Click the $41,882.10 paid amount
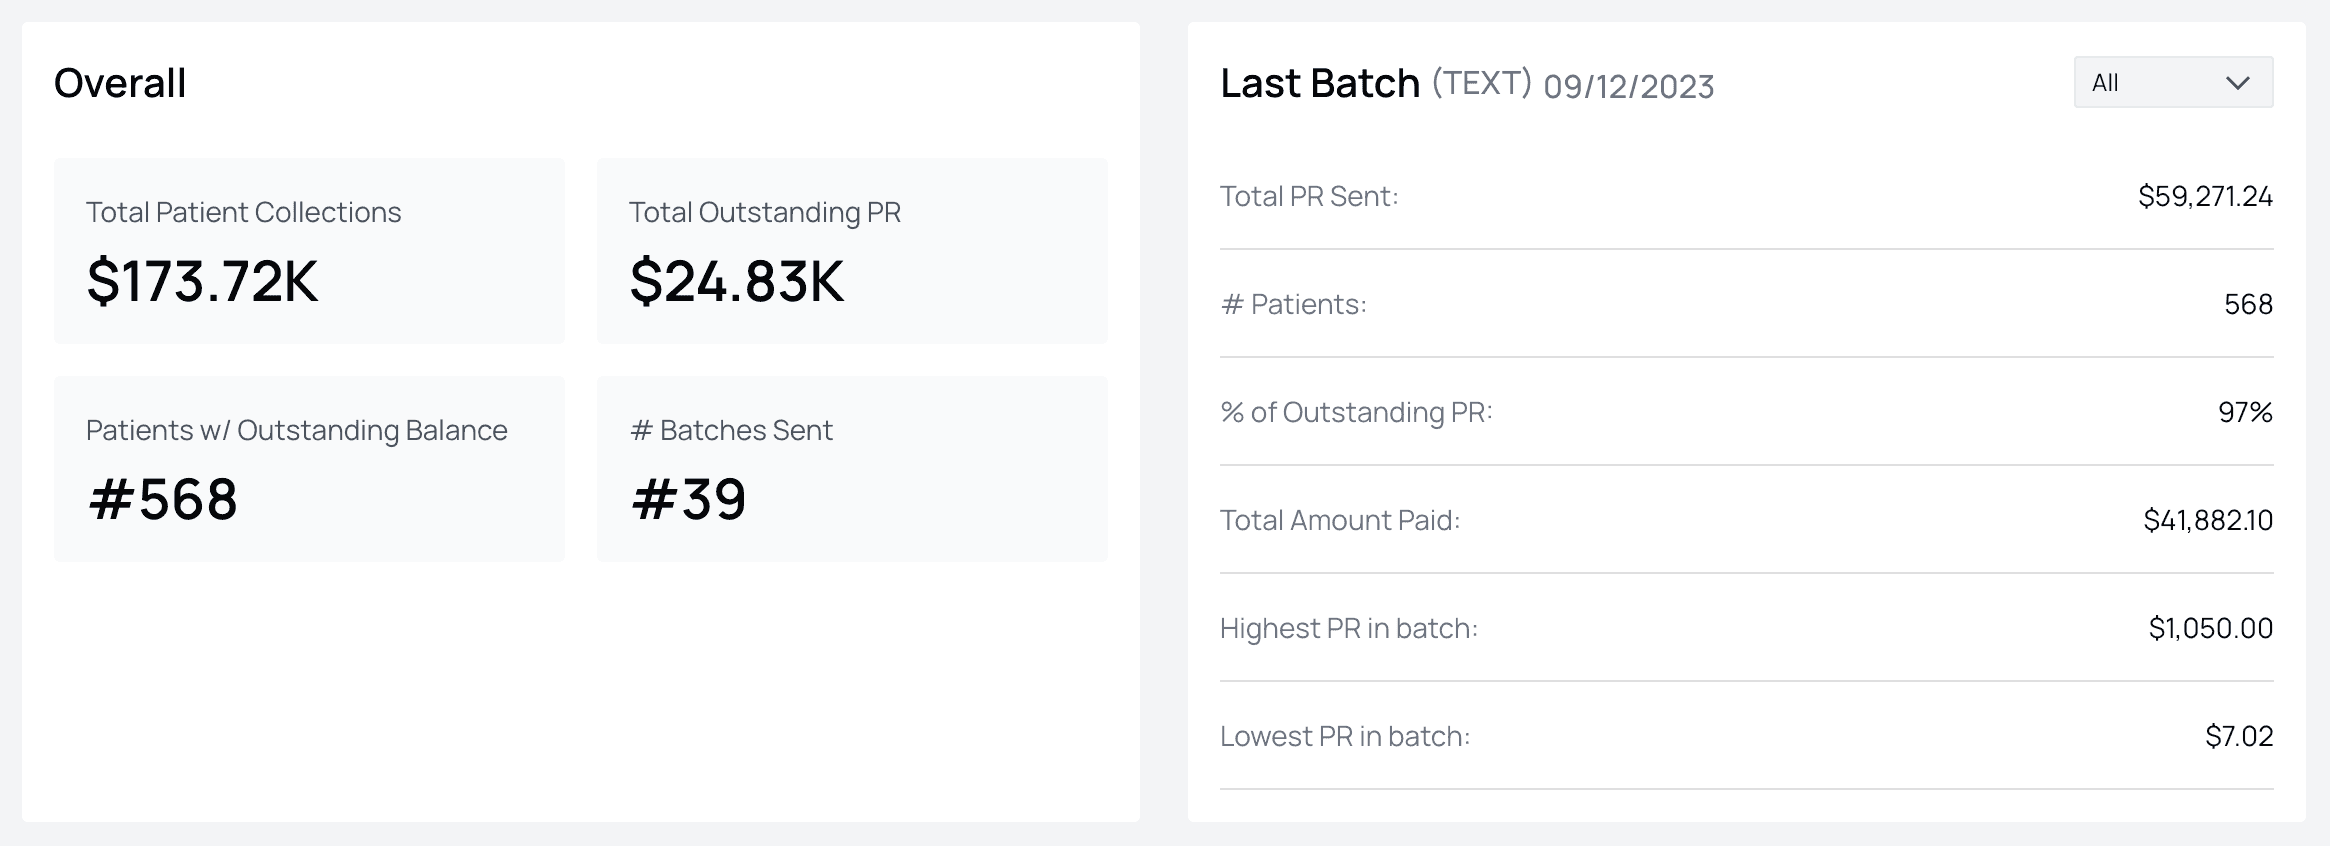The image size is (2330, 846). tap(2208, 520)
